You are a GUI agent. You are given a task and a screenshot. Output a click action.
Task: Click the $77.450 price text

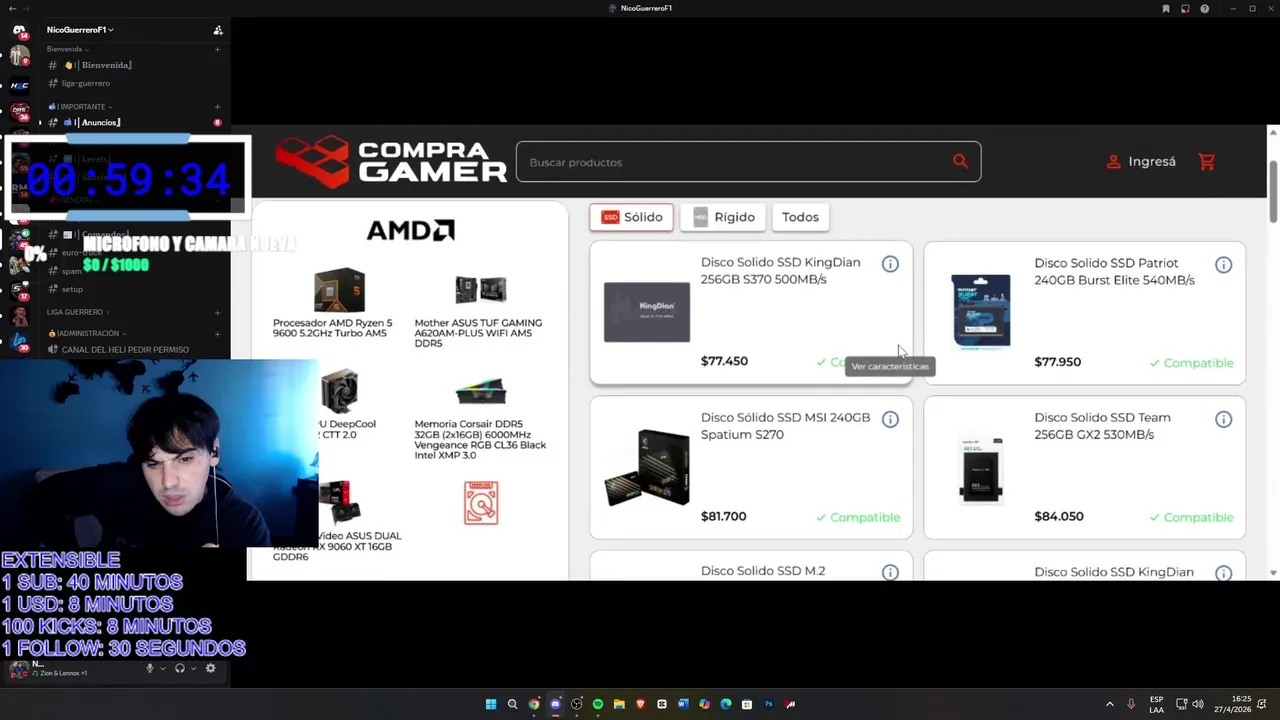(724, 361)
